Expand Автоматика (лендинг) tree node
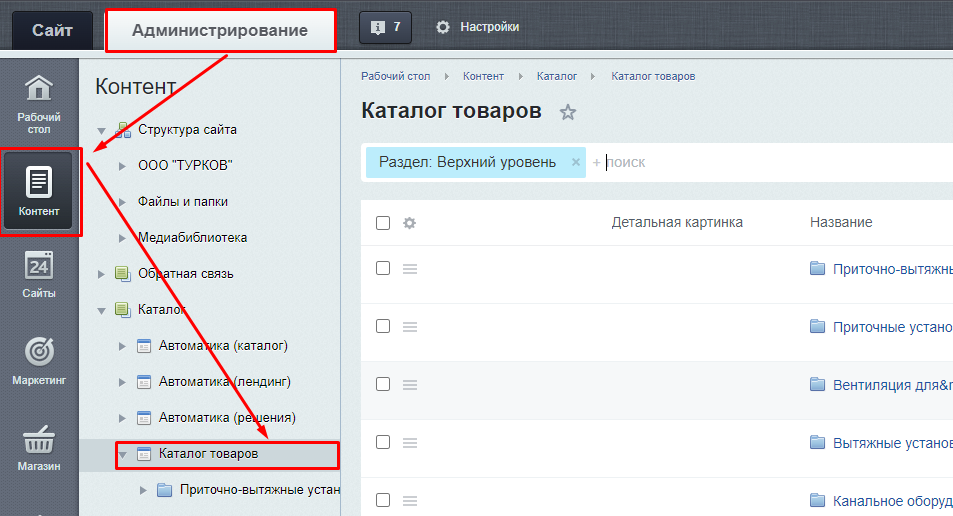Viewport: 953px width, 516px height. pos(122,382)
